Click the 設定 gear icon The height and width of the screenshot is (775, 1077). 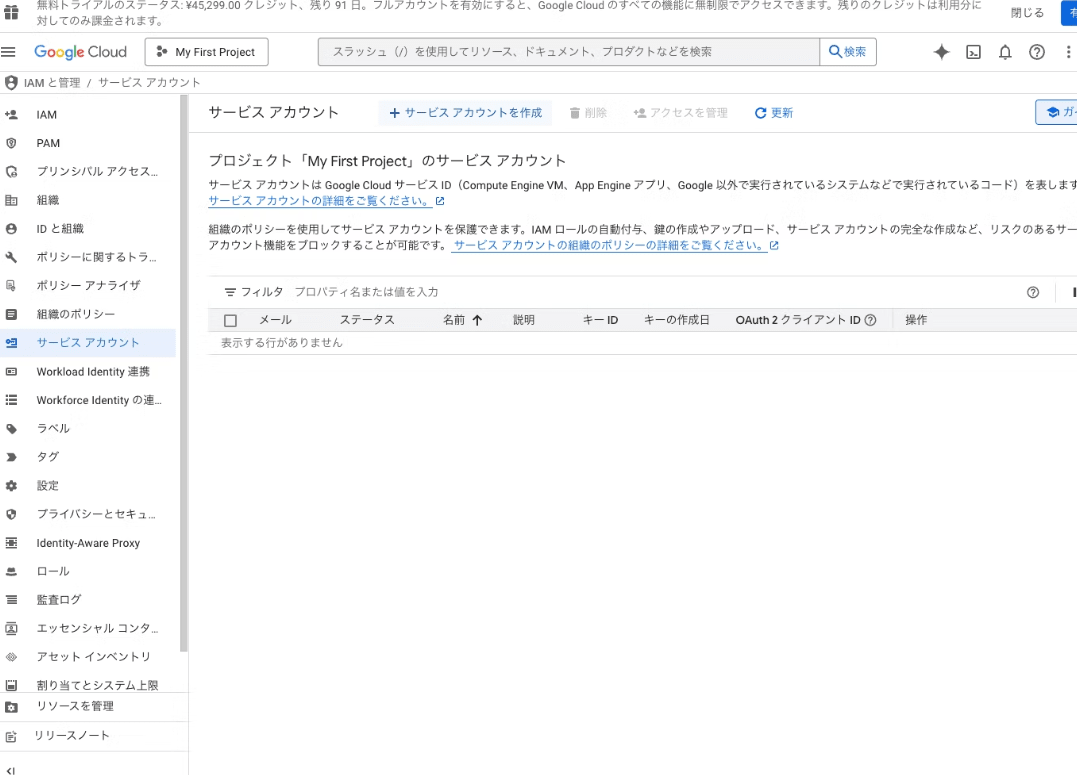tap(11, 486)
